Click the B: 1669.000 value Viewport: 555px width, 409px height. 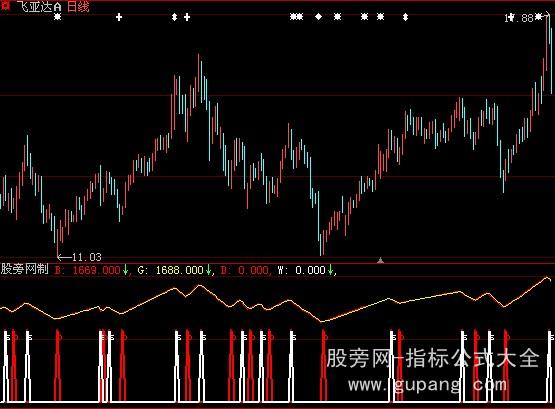pyautogui.click(x=88, y=270)
